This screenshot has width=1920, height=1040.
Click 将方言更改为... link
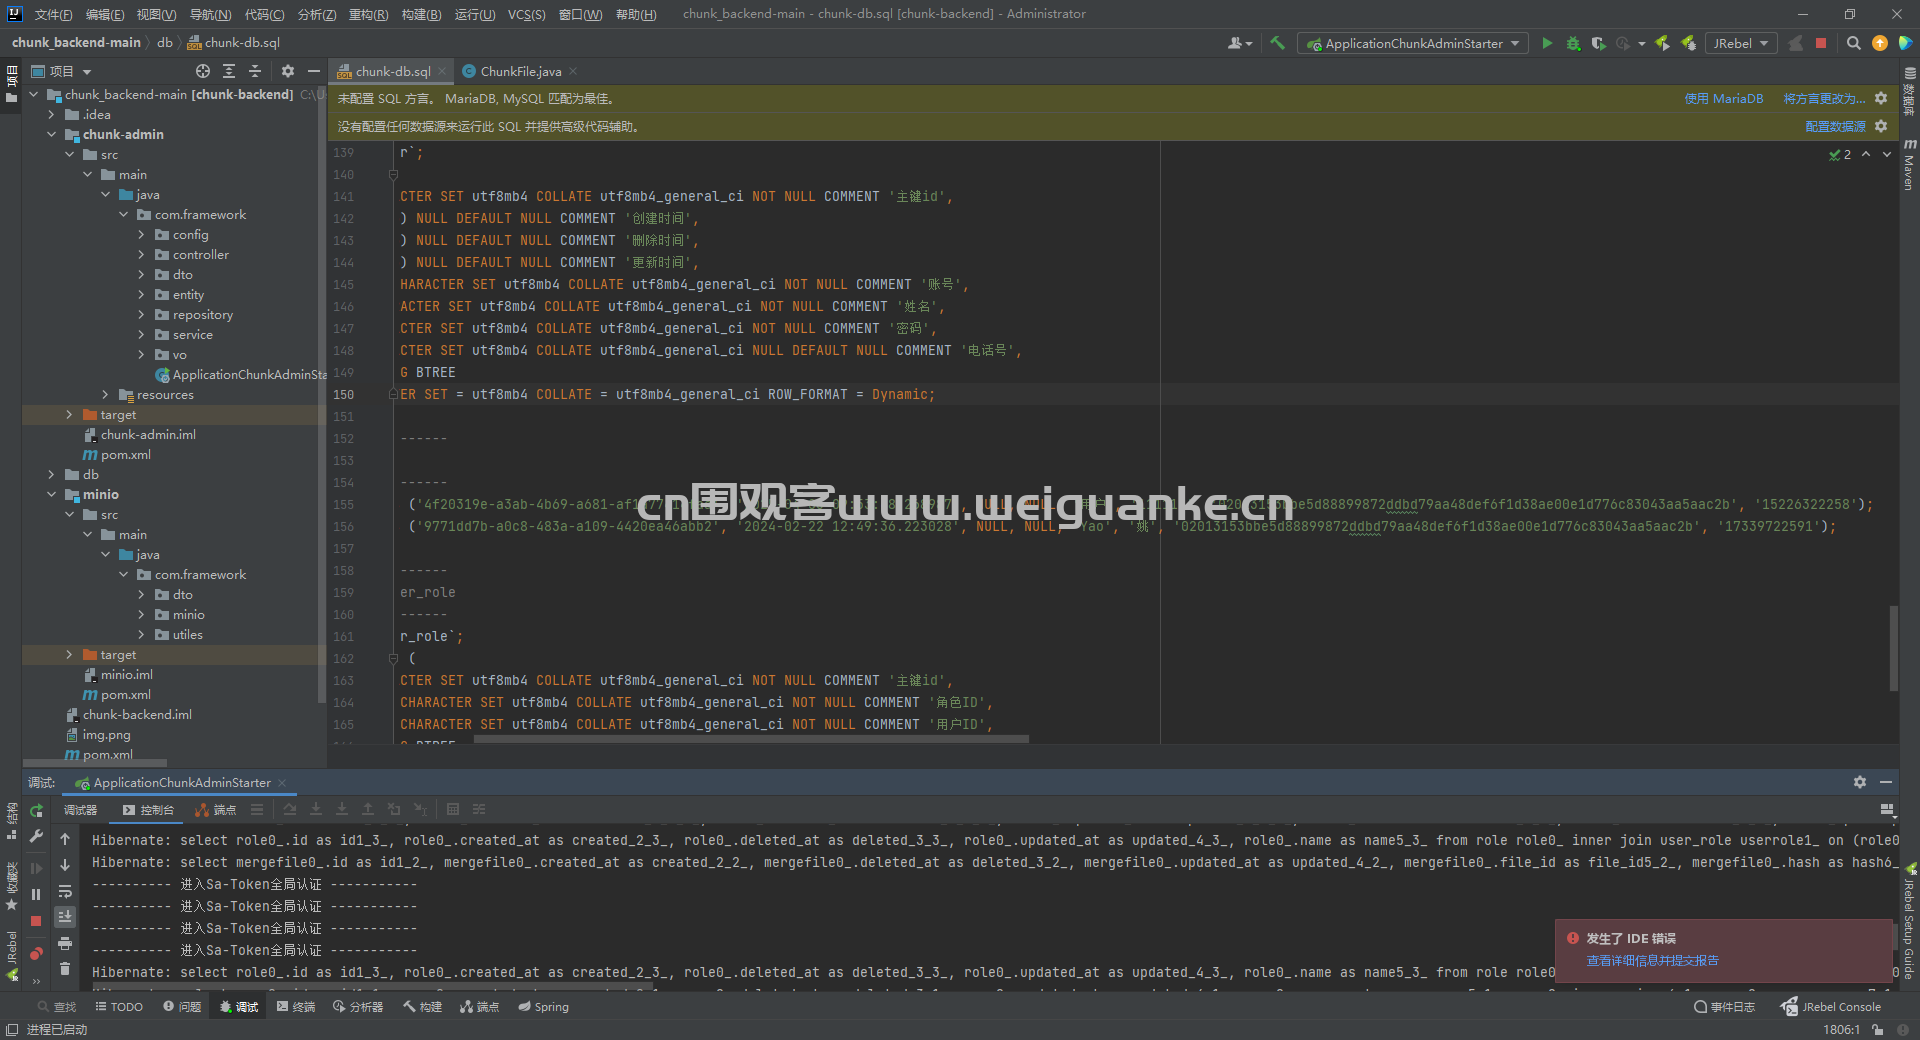click(1824, 98)
